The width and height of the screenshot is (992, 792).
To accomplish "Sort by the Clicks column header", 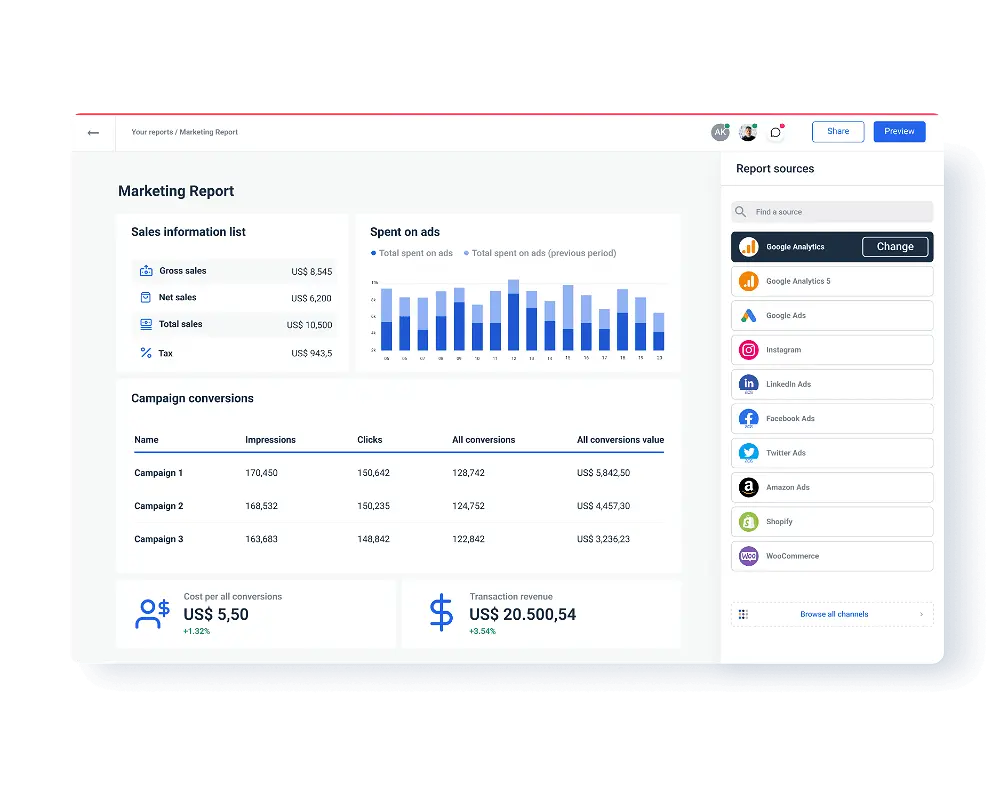I will 369,440.
